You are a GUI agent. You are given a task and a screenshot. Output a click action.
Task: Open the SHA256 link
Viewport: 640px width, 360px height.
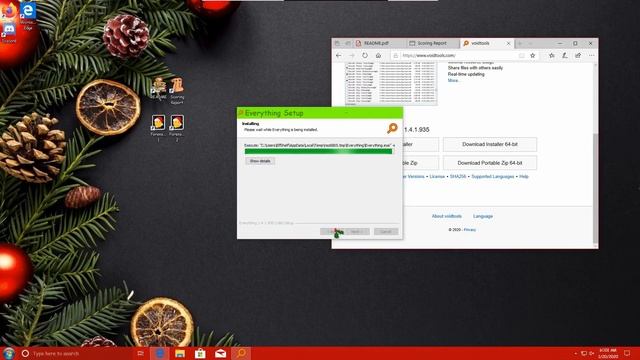coord(458,177)
